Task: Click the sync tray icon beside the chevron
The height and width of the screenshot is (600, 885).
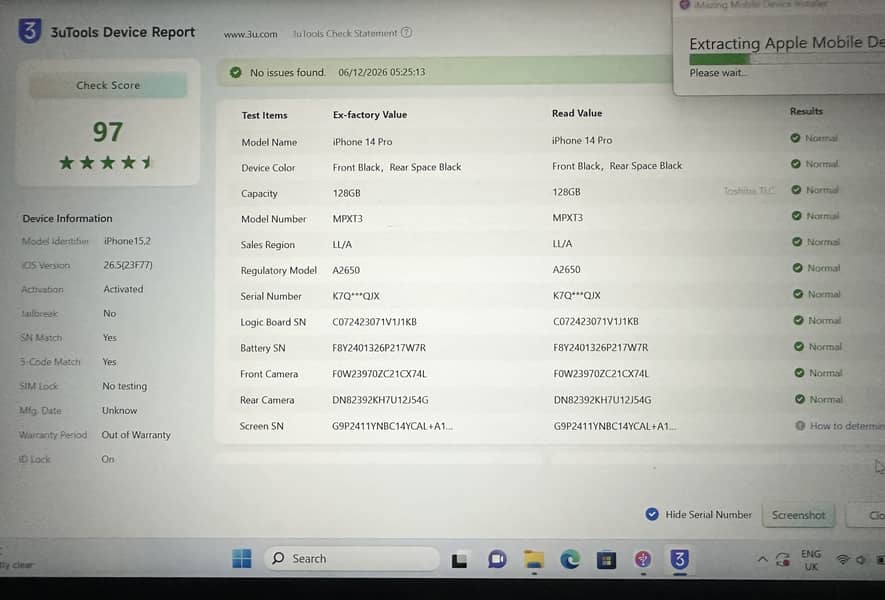Action: tap(783, 559)
